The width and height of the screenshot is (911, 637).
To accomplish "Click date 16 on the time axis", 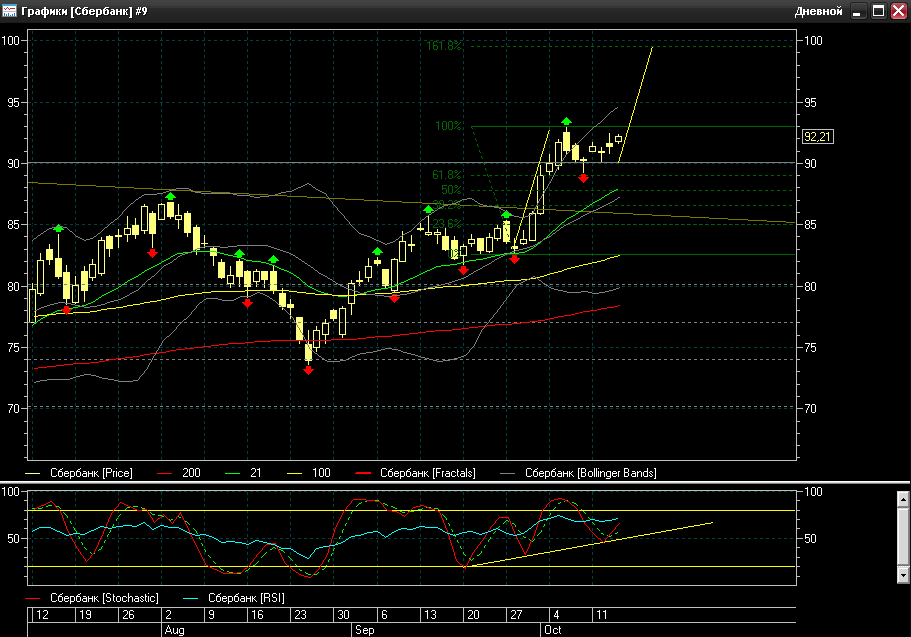I will 257,615.
